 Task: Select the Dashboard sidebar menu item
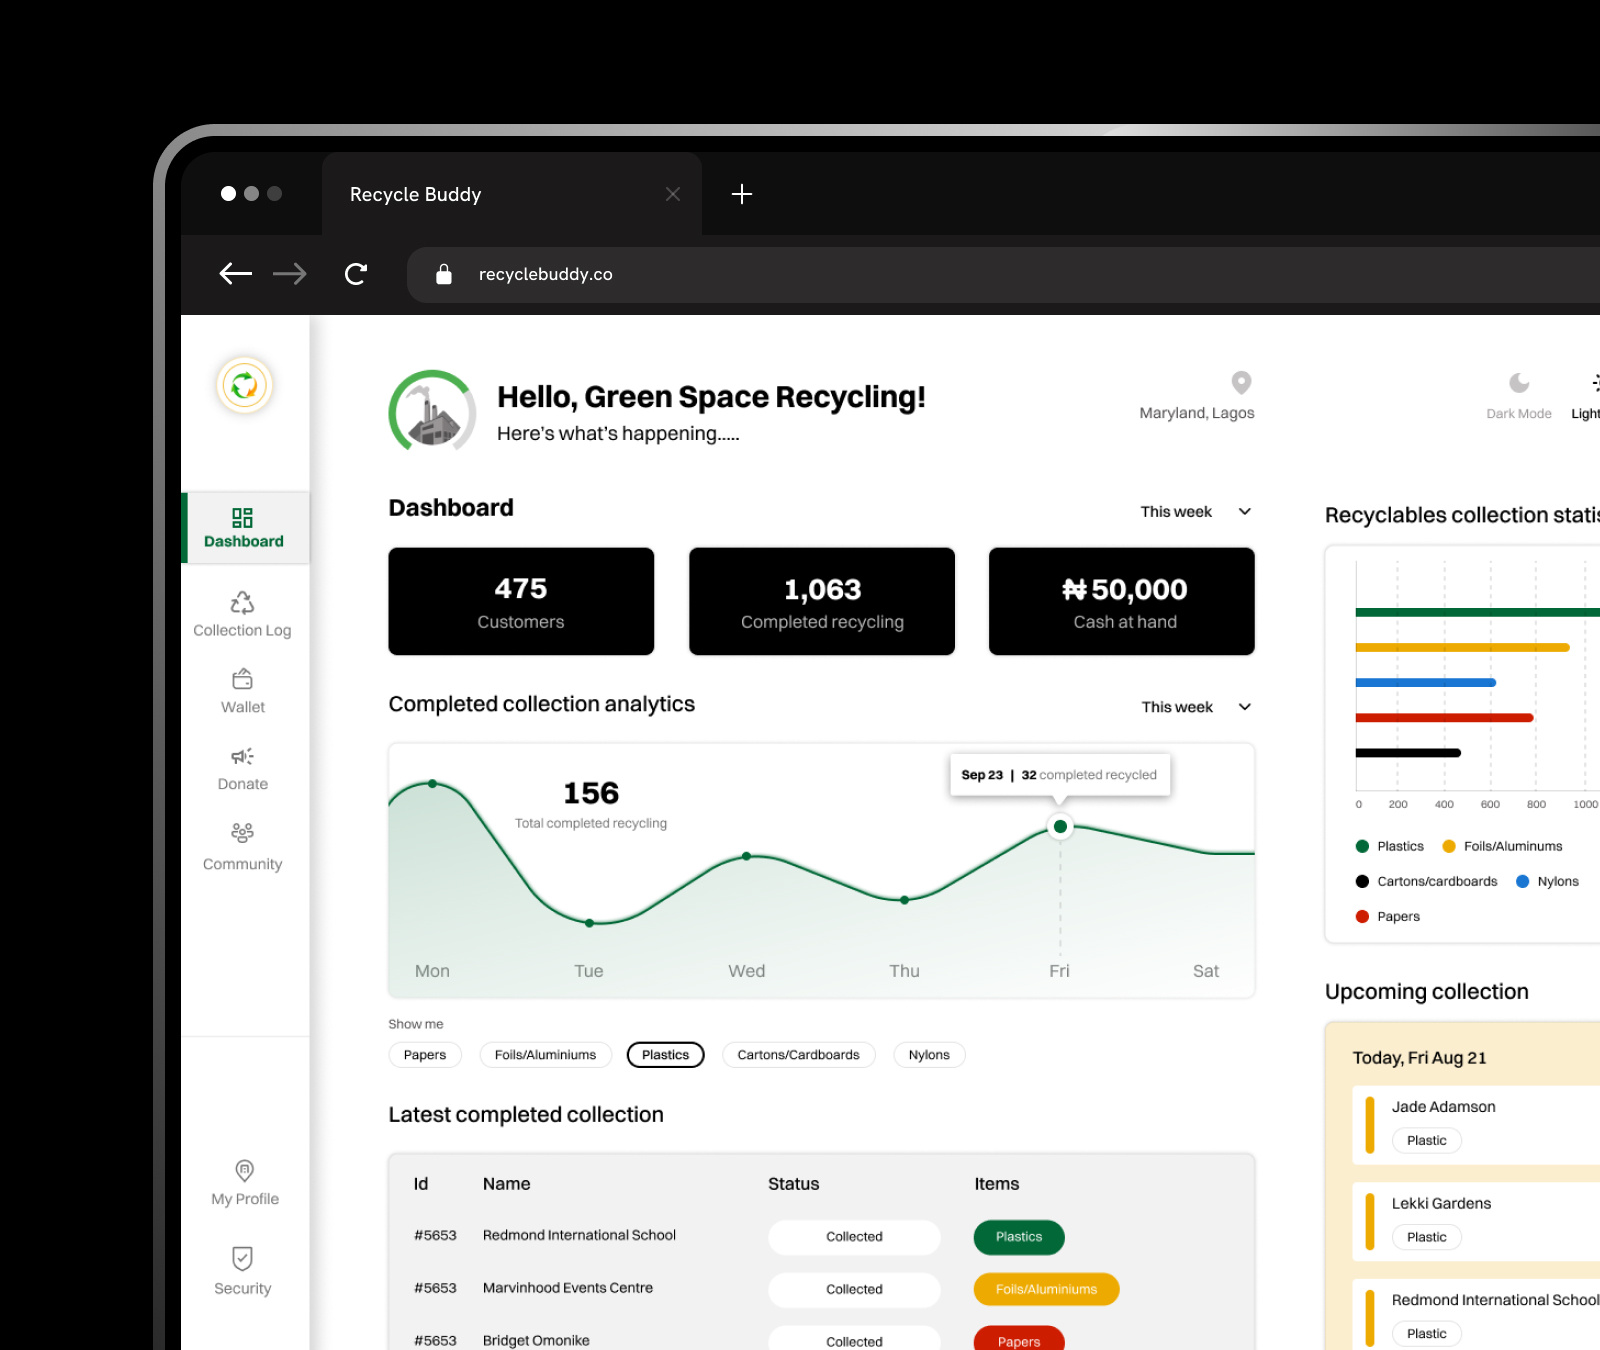pos(246,528)
